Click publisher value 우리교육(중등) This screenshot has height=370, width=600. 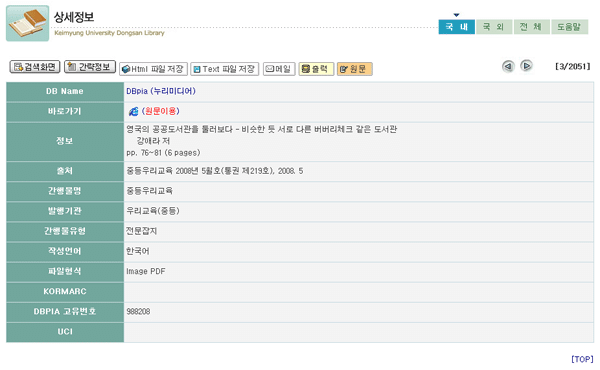153,211
